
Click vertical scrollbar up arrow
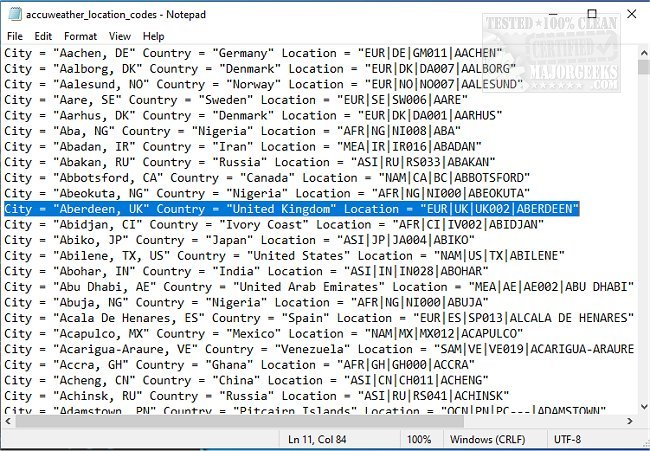coord(644,53)
